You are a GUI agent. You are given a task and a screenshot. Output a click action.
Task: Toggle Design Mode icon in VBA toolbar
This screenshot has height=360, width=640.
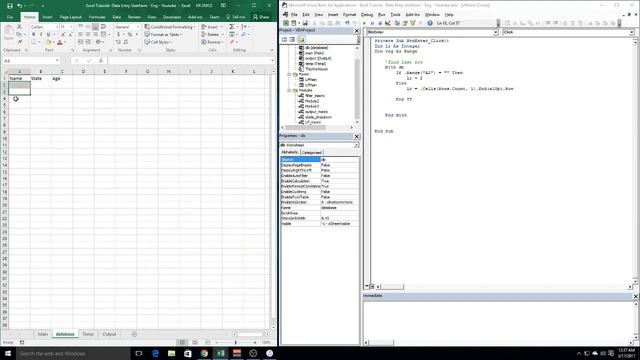(388, 23)
